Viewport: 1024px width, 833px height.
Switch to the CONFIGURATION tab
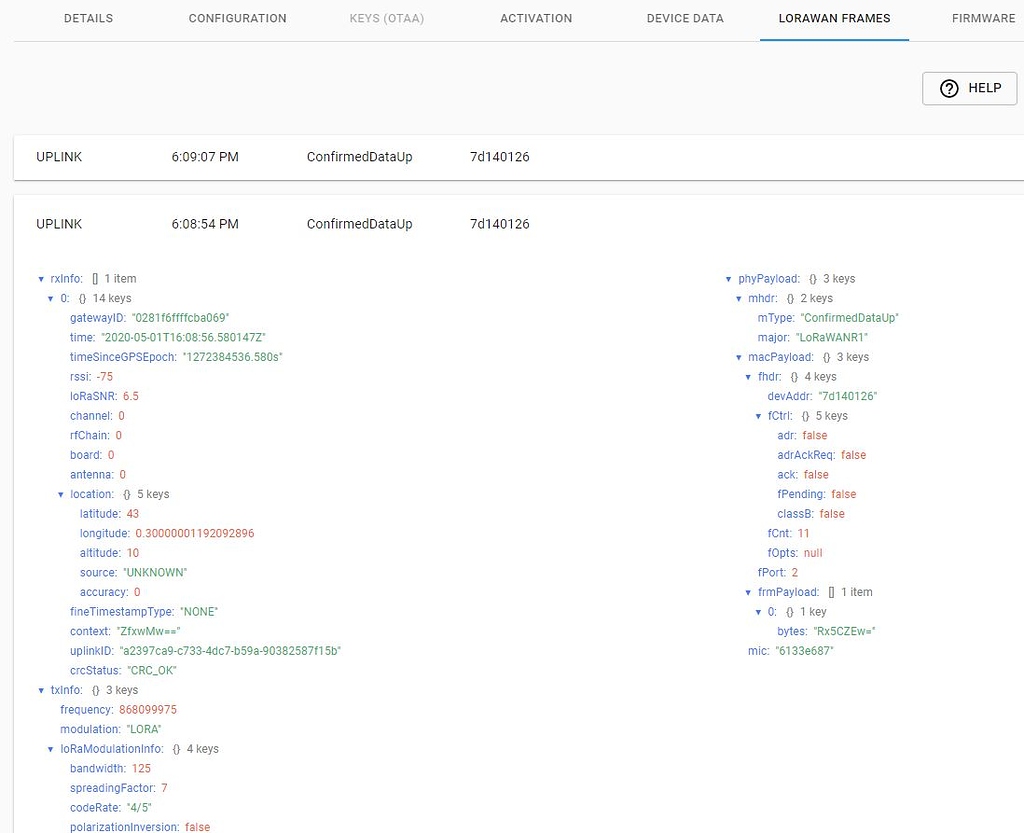point(237,18)
